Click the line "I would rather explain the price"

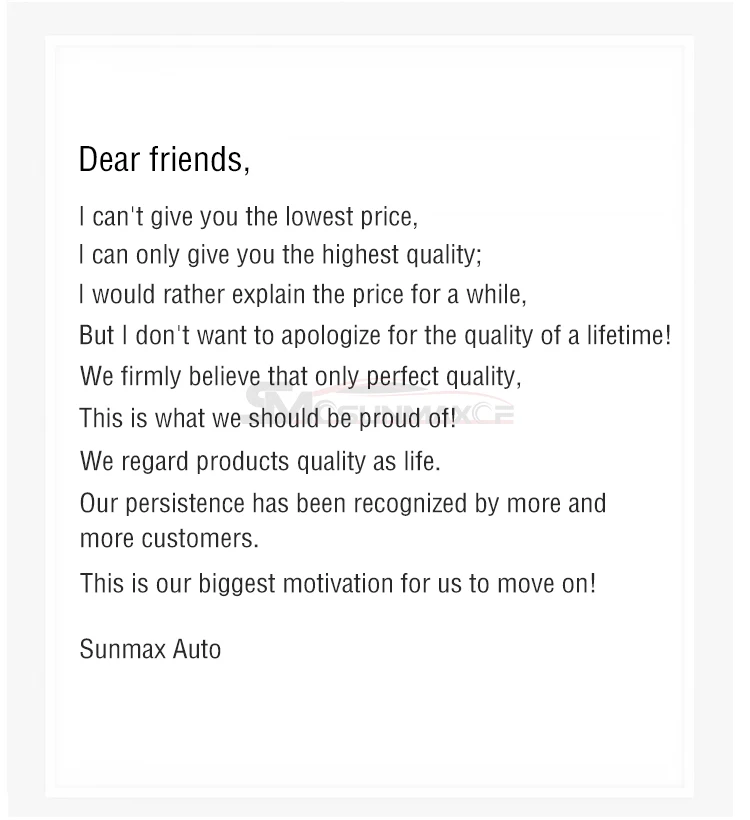click(x=302, y=295)
